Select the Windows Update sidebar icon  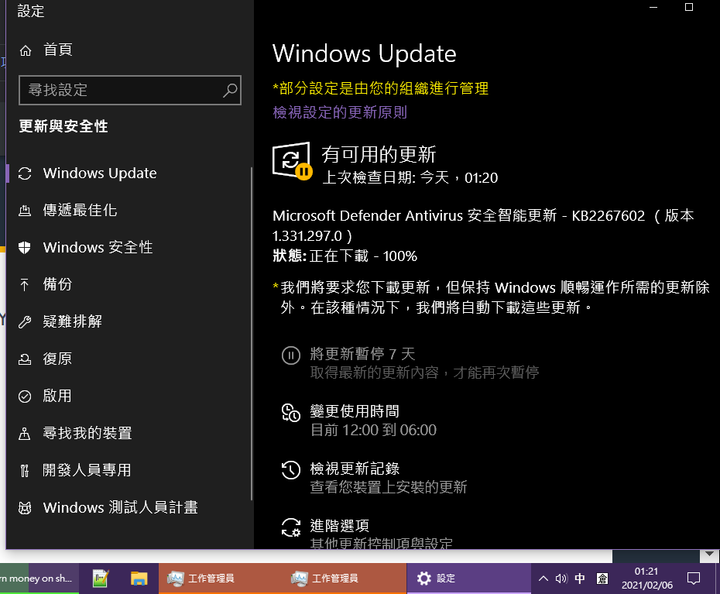pyautogui.click(x=25, y=174)
